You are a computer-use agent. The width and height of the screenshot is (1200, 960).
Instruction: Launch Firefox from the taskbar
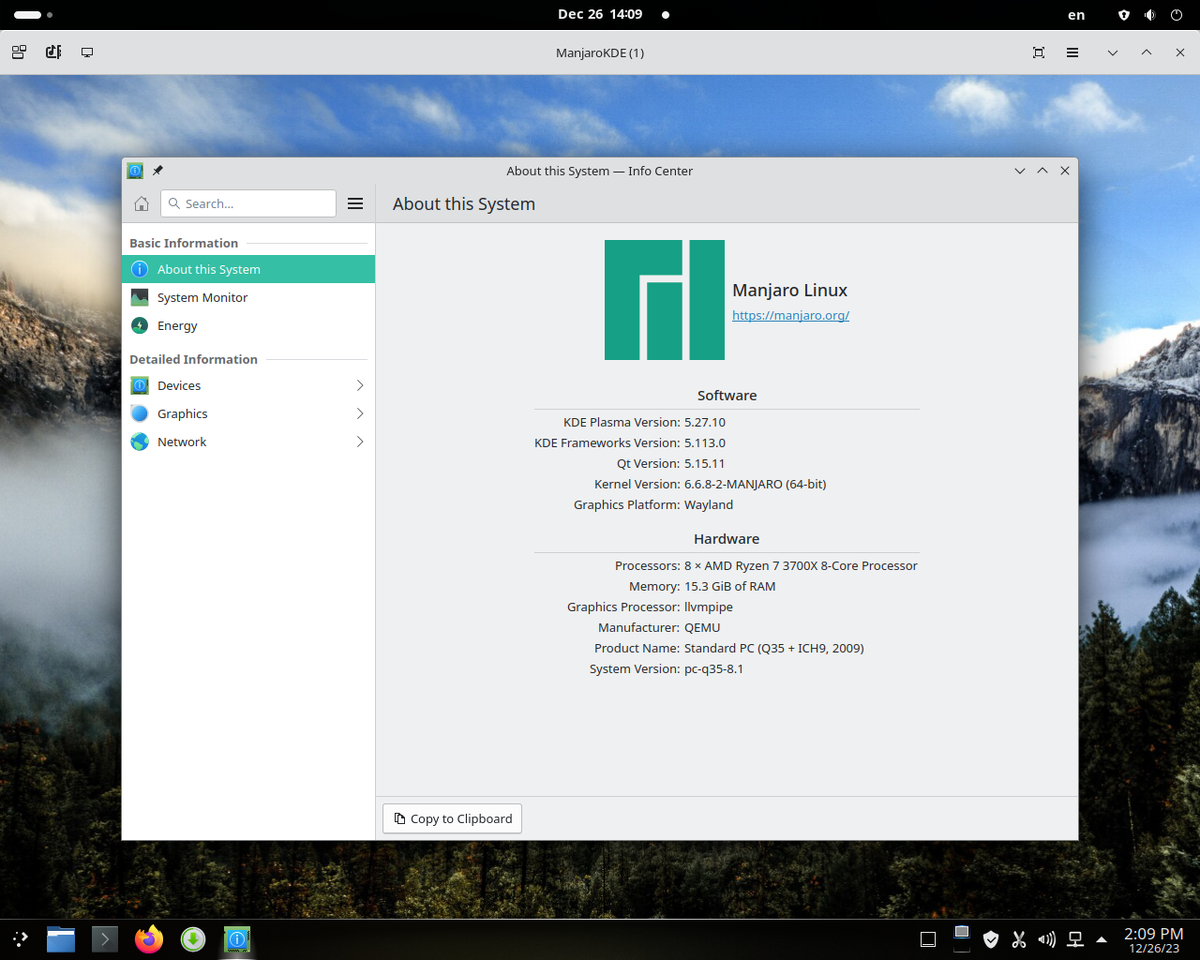pos(149,939)
